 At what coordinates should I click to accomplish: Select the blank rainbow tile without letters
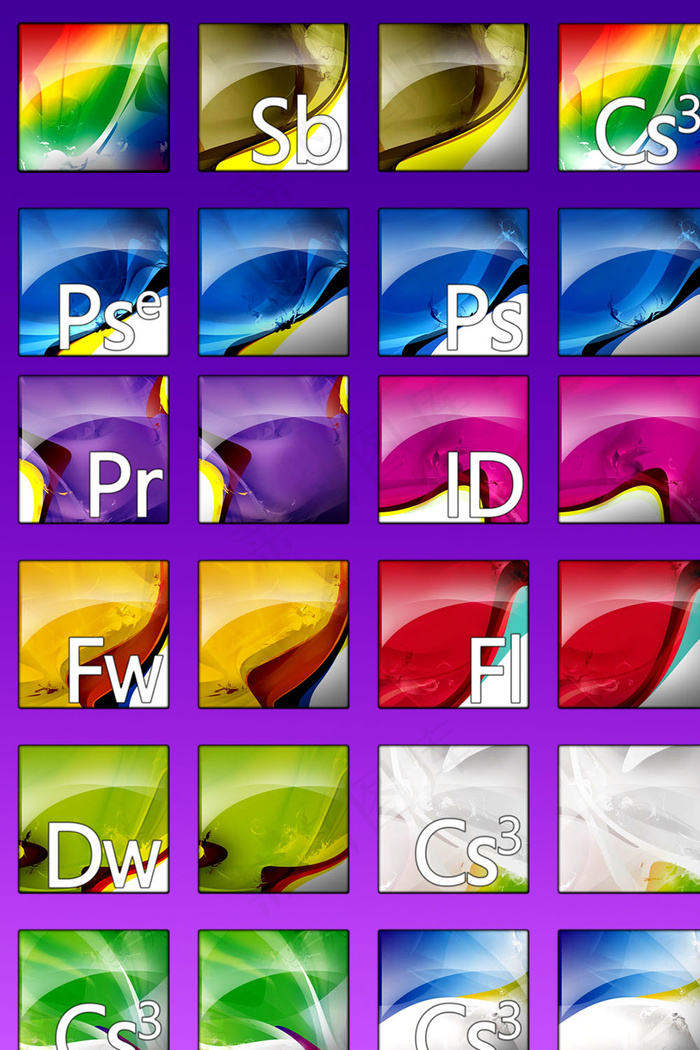point(94,98)
